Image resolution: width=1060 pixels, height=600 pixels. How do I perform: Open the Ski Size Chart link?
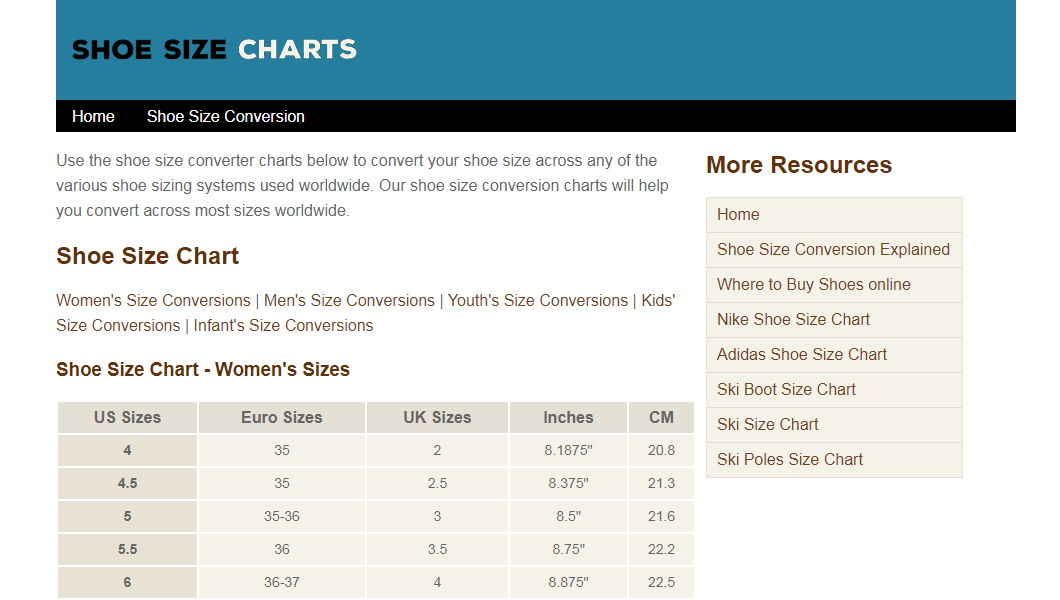coord(767,424)
